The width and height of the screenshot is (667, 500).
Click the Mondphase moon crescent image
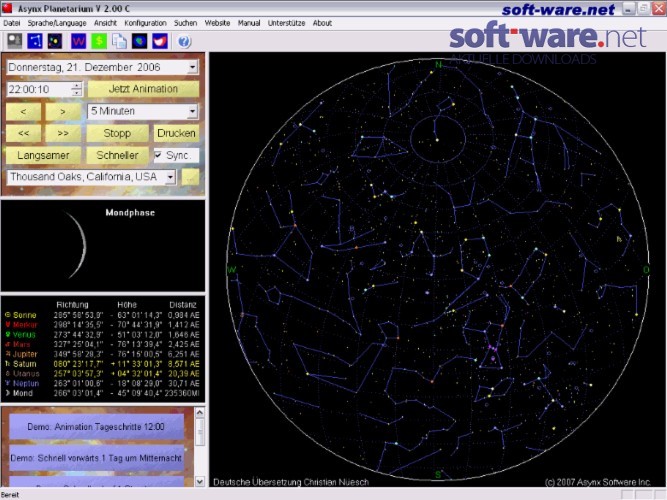pos(77,246)
